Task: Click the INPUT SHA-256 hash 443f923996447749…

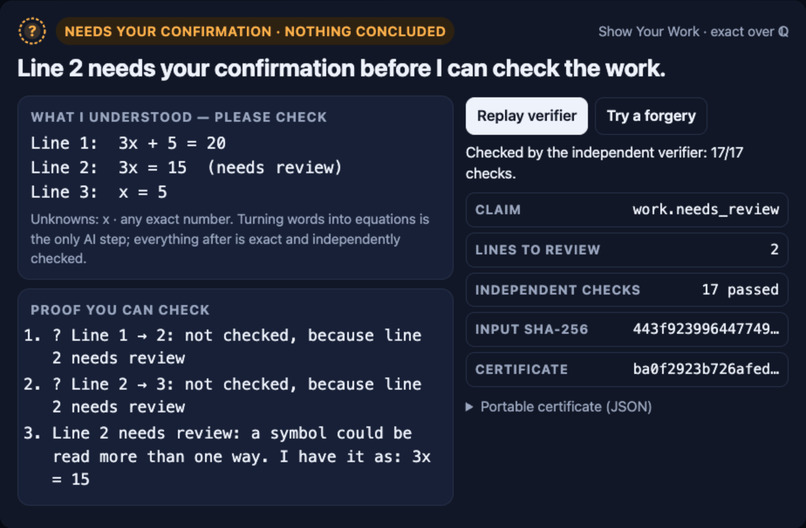Action: pos(706,329)
